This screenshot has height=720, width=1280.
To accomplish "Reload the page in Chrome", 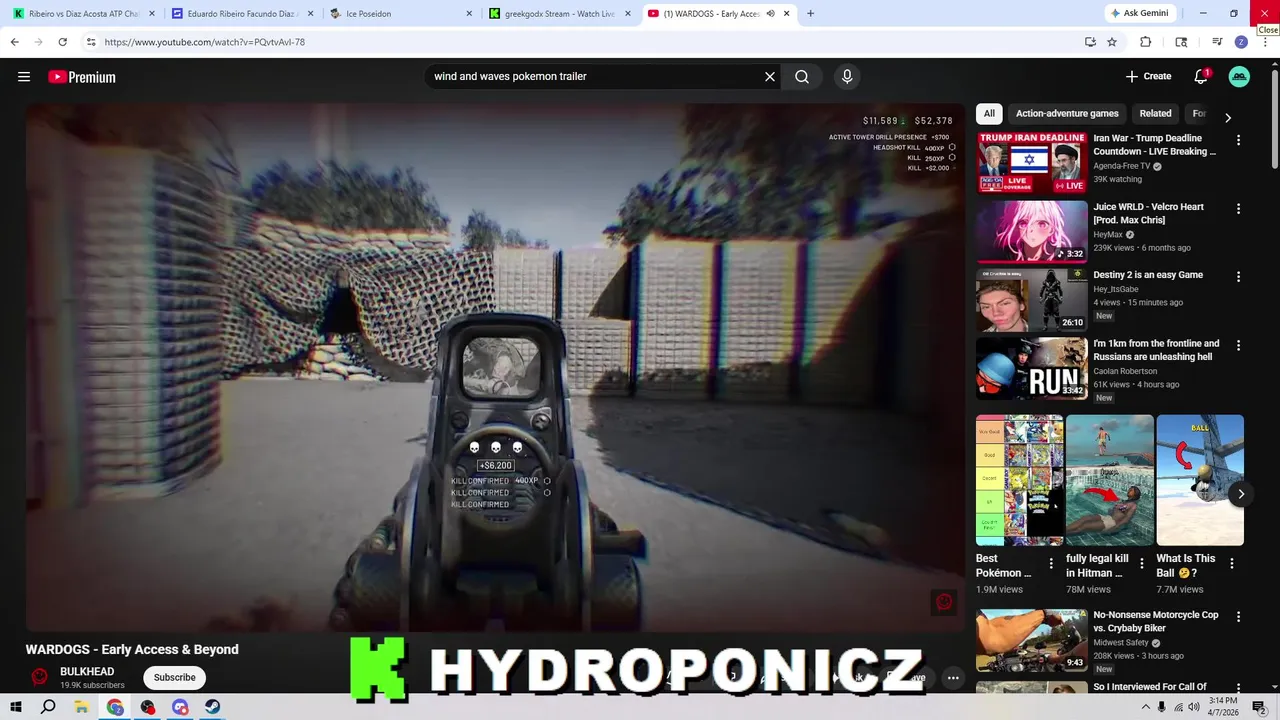I will (x=62, y=42).
